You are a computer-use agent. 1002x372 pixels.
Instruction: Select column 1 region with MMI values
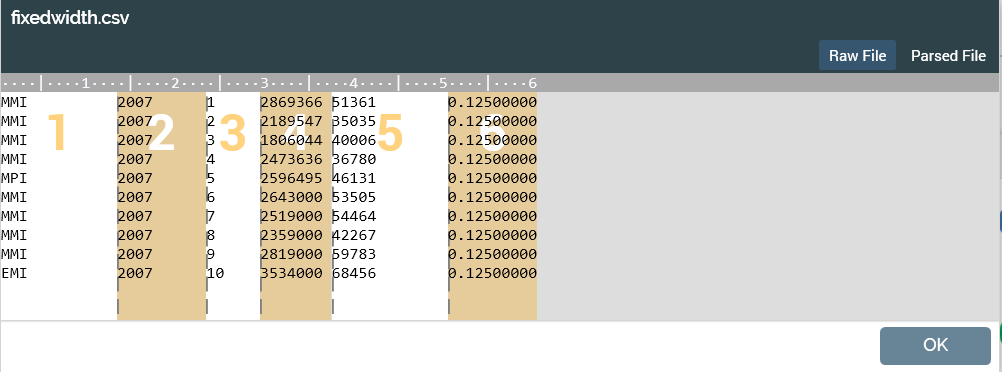(x=59, y=206)
